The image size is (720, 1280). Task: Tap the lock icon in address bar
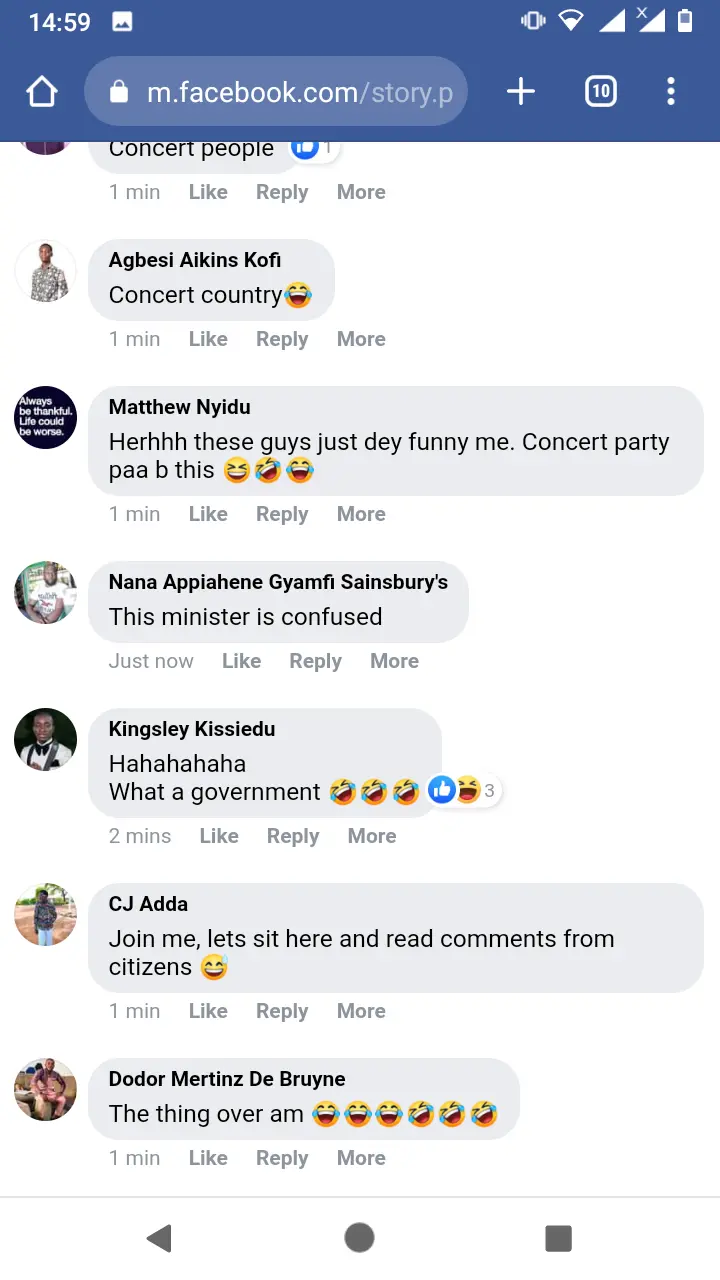[119, 93]
